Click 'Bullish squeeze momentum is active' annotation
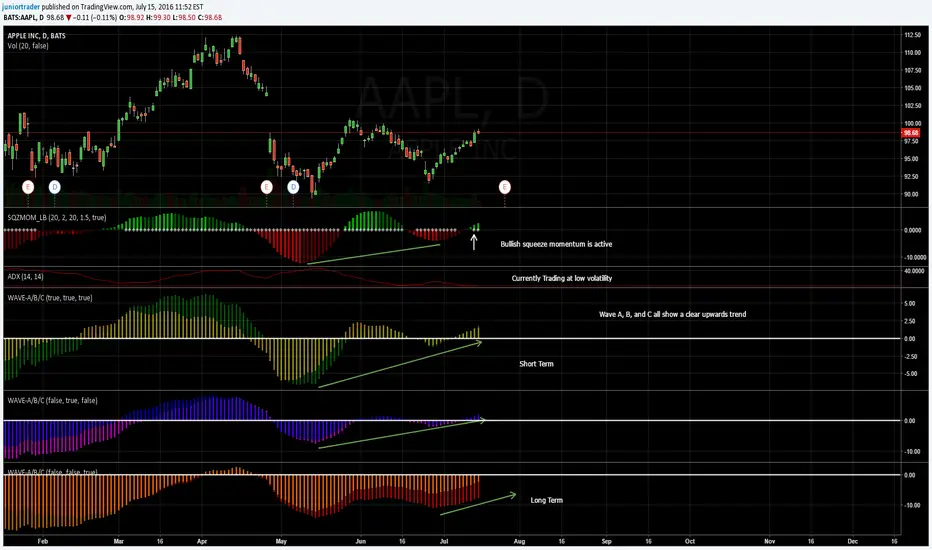 tap(556, 244)
